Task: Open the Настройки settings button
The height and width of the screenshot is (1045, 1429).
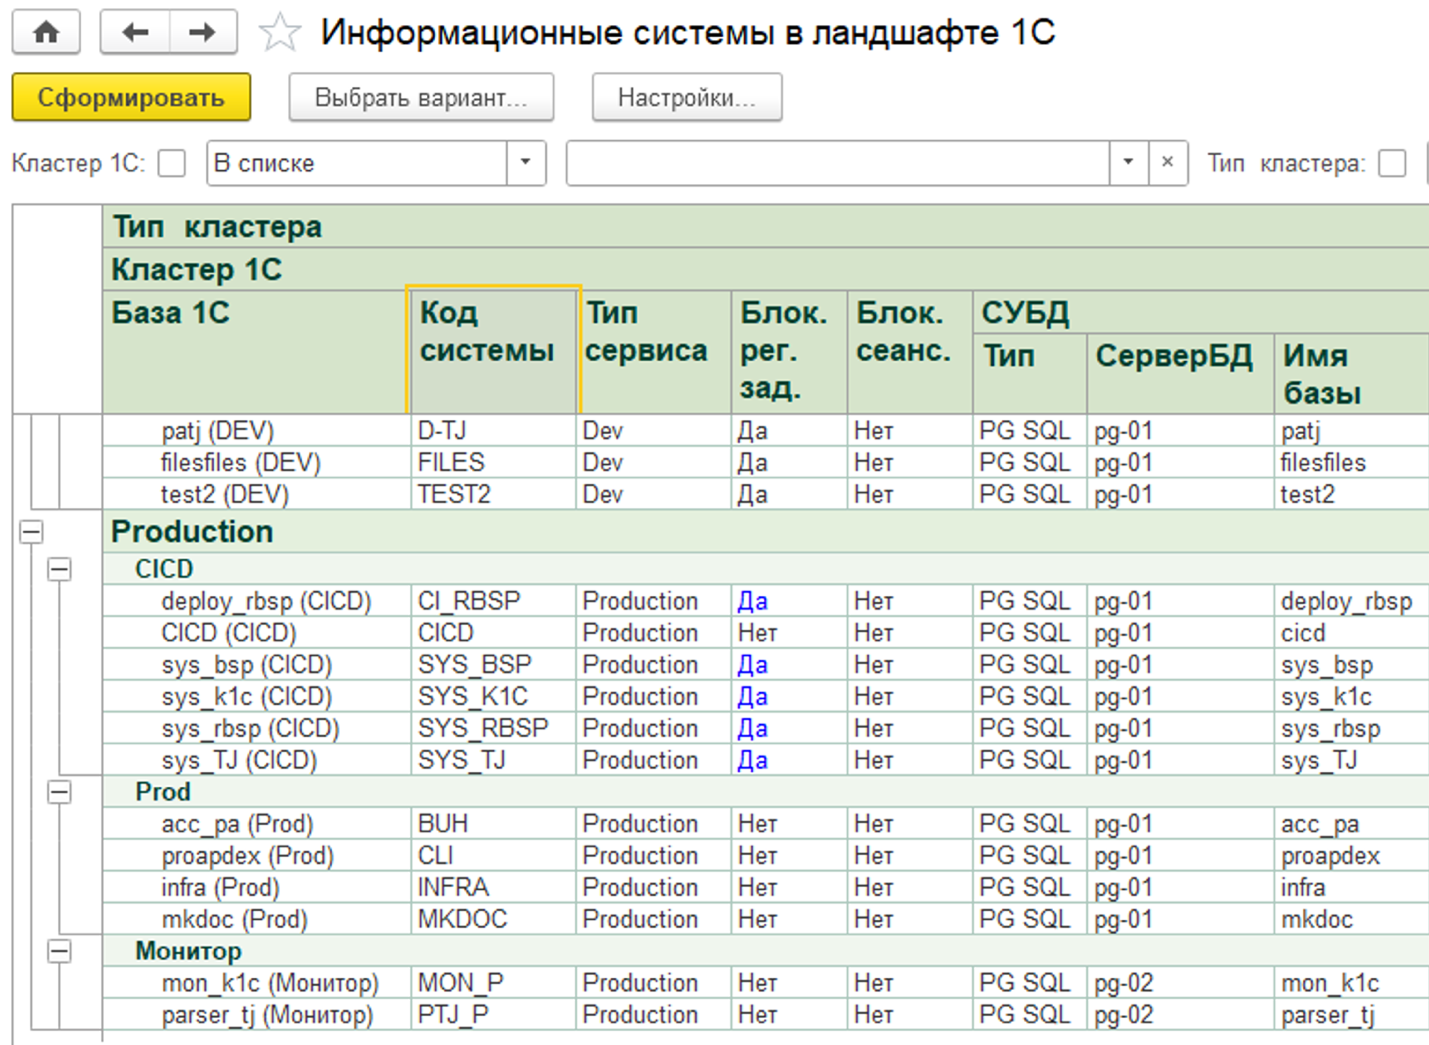Action: tap(686, 98)
